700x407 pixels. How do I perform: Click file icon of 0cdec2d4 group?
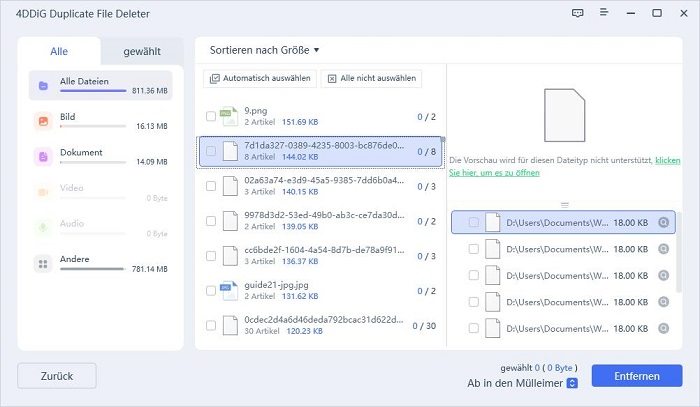tap(230, 325)
